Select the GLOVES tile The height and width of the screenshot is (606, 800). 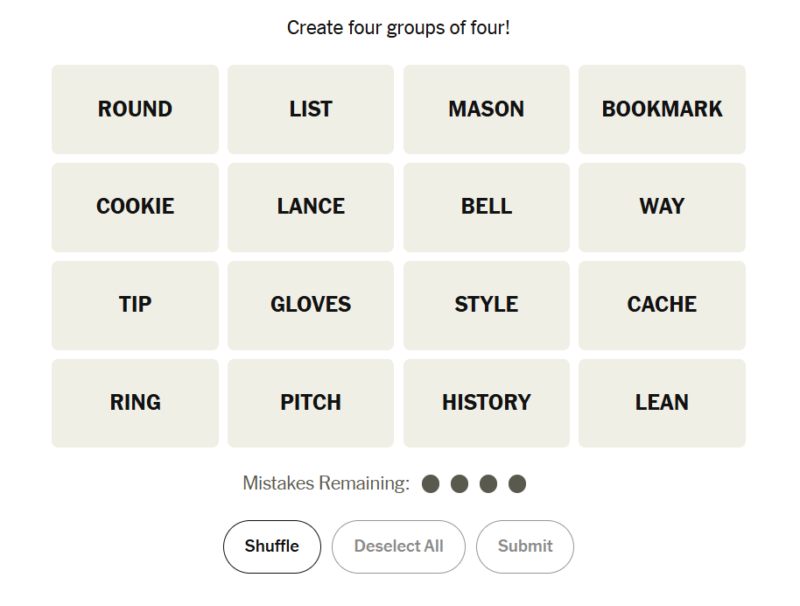310,305
